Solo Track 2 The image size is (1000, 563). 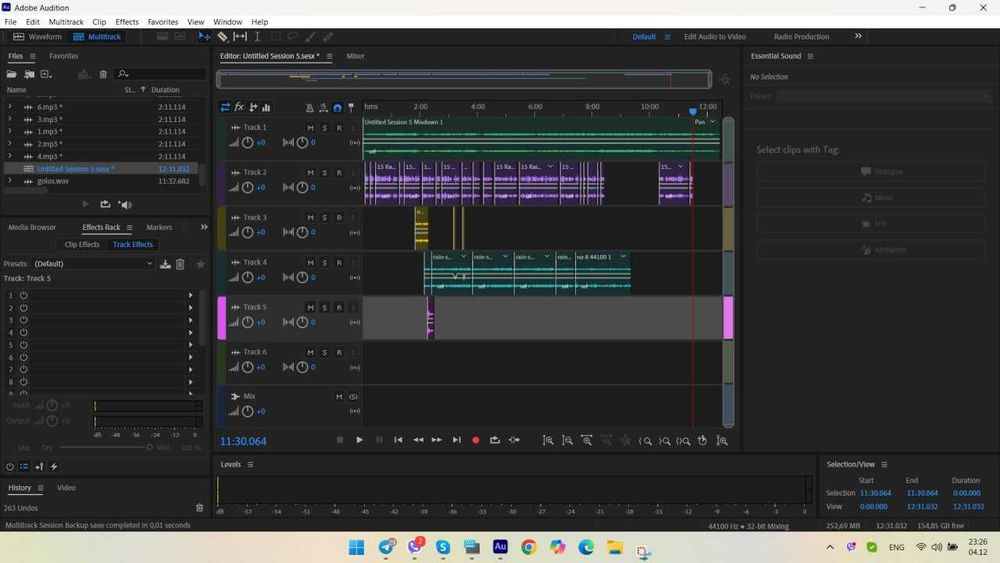[325, 173]
